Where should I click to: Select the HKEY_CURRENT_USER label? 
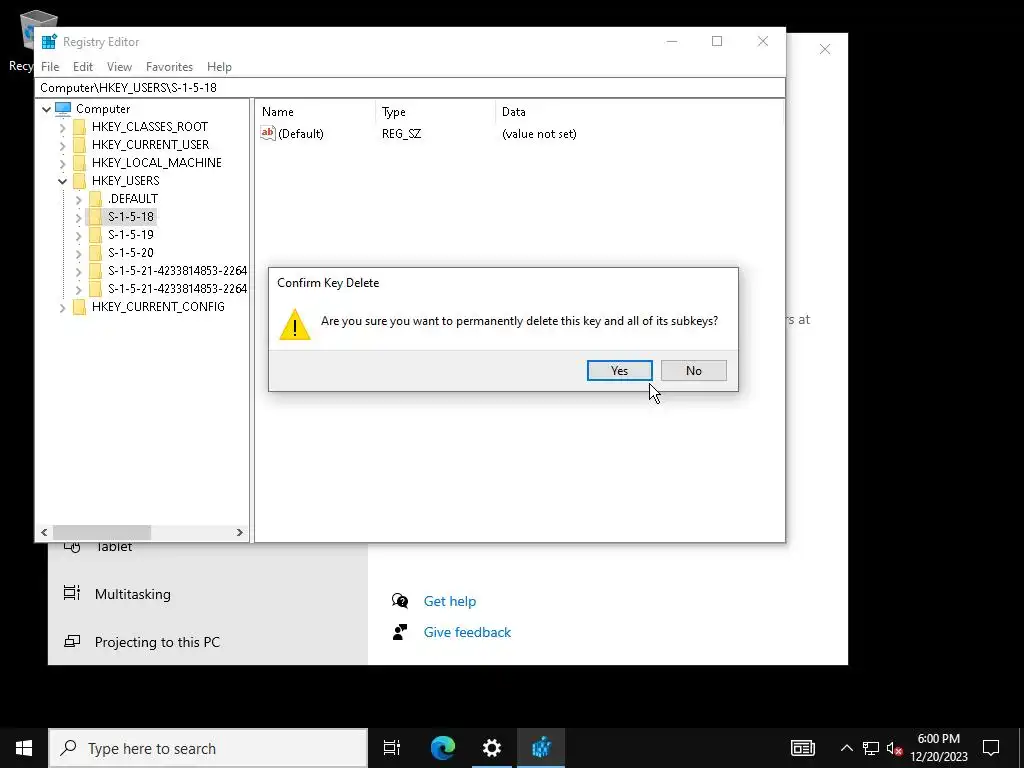coord(150,144)
